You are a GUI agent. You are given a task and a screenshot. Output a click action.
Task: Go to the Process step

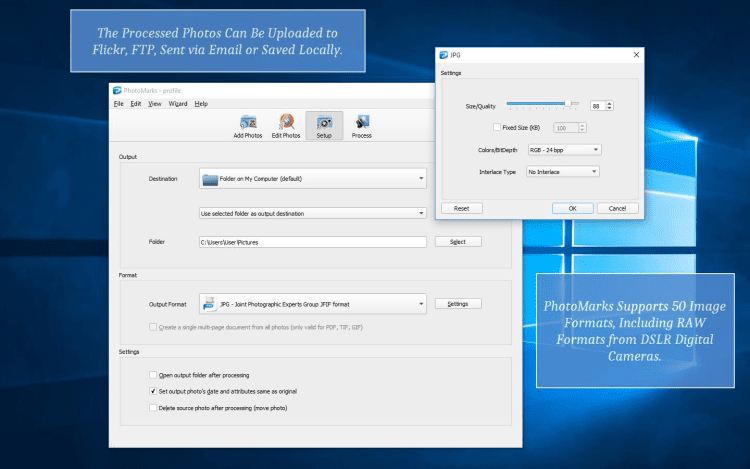click(x=362, y=126)
